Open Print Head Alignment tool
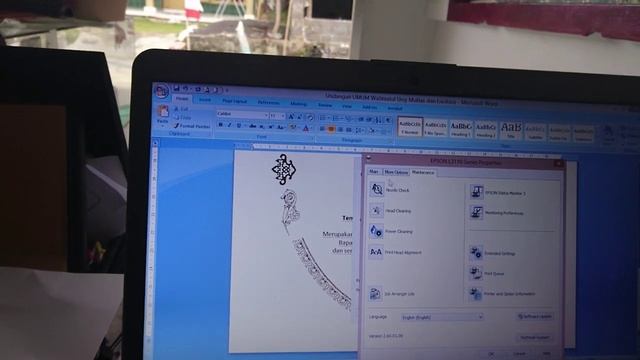This screenshot has width=640, height=360. (x=376, y=252)
